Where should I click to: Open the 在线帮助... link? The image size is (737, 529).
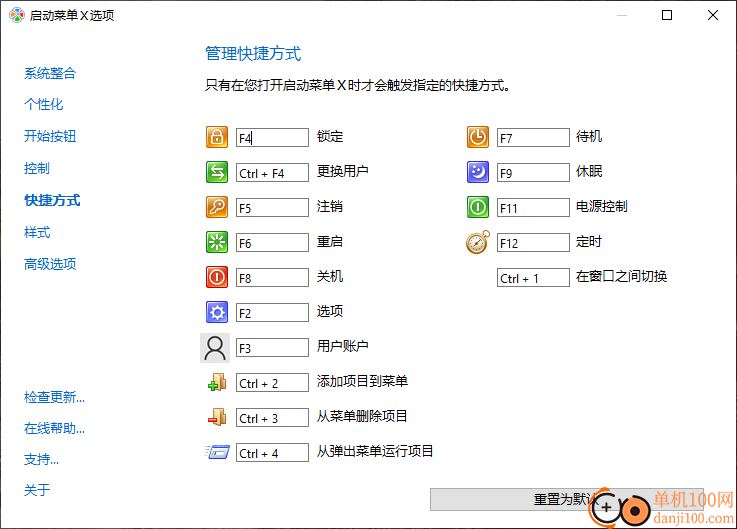55,428
